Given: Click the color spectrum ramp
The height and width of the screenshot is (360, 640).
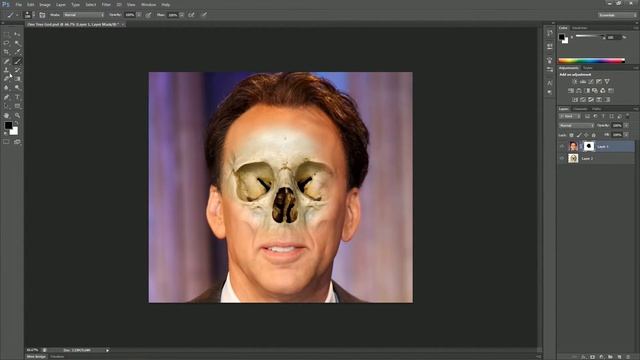Looking at the screenshot, I should coord(591,61).
